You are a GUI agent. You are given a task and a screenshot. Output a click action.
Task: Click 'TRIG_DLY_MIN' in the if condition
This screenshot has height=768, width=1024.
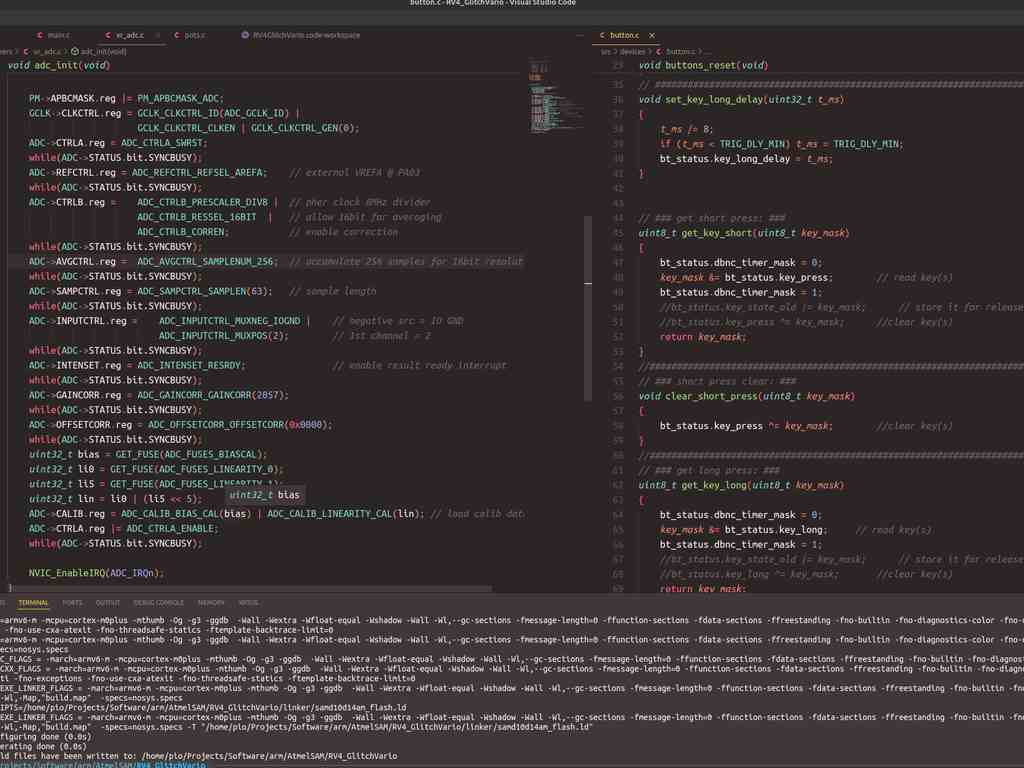pyautogui.click(x=754, y=144)
